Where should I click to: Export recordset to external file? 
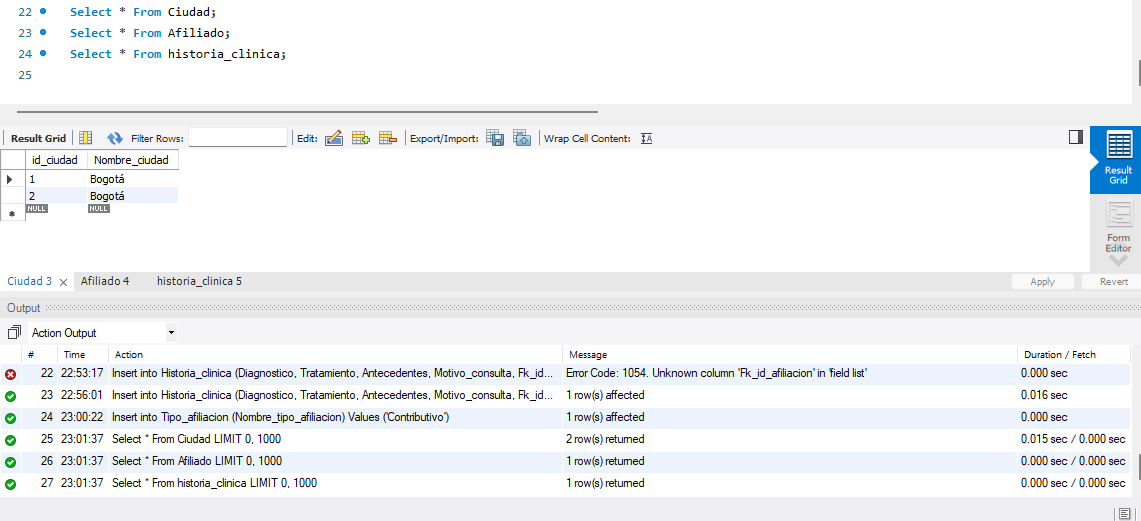coord(495,138)
